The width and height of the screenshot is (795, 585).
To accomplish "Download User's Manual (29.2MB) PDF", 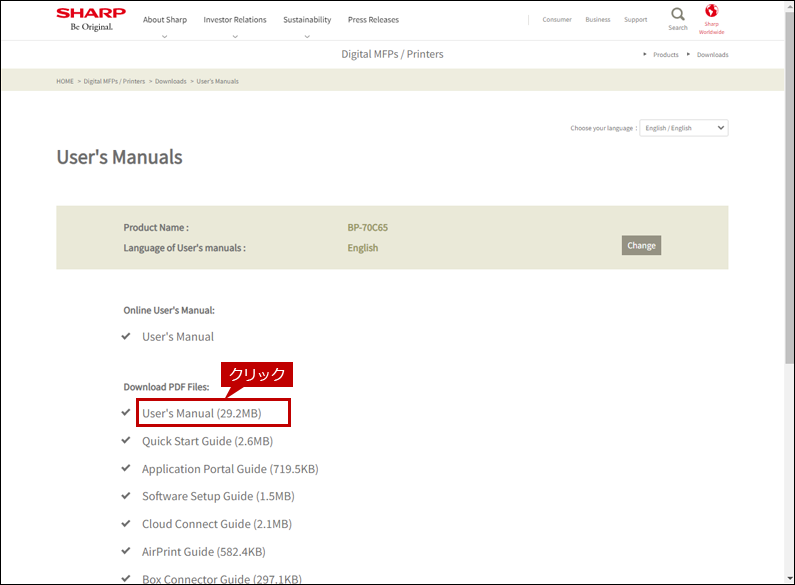I will pos(202,413).
